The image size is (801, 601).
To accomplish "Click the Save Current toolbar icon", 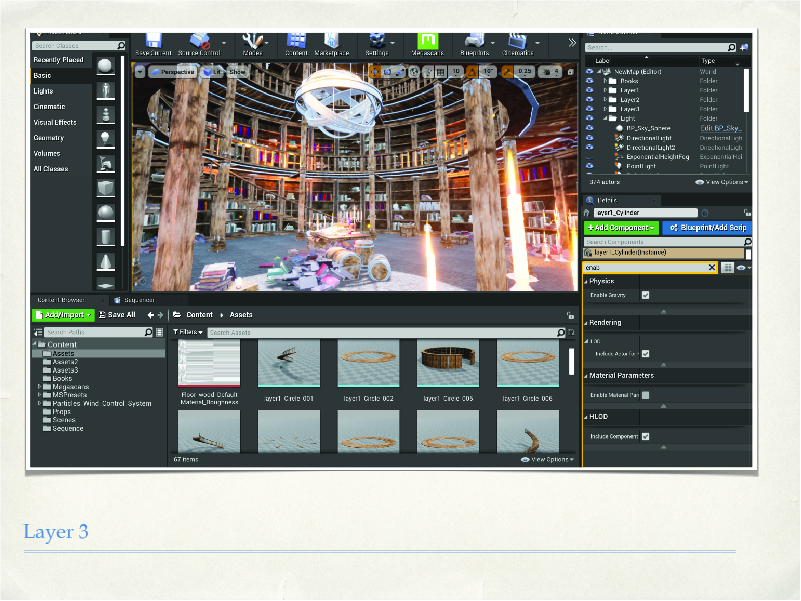I will [x=153, y=42].
